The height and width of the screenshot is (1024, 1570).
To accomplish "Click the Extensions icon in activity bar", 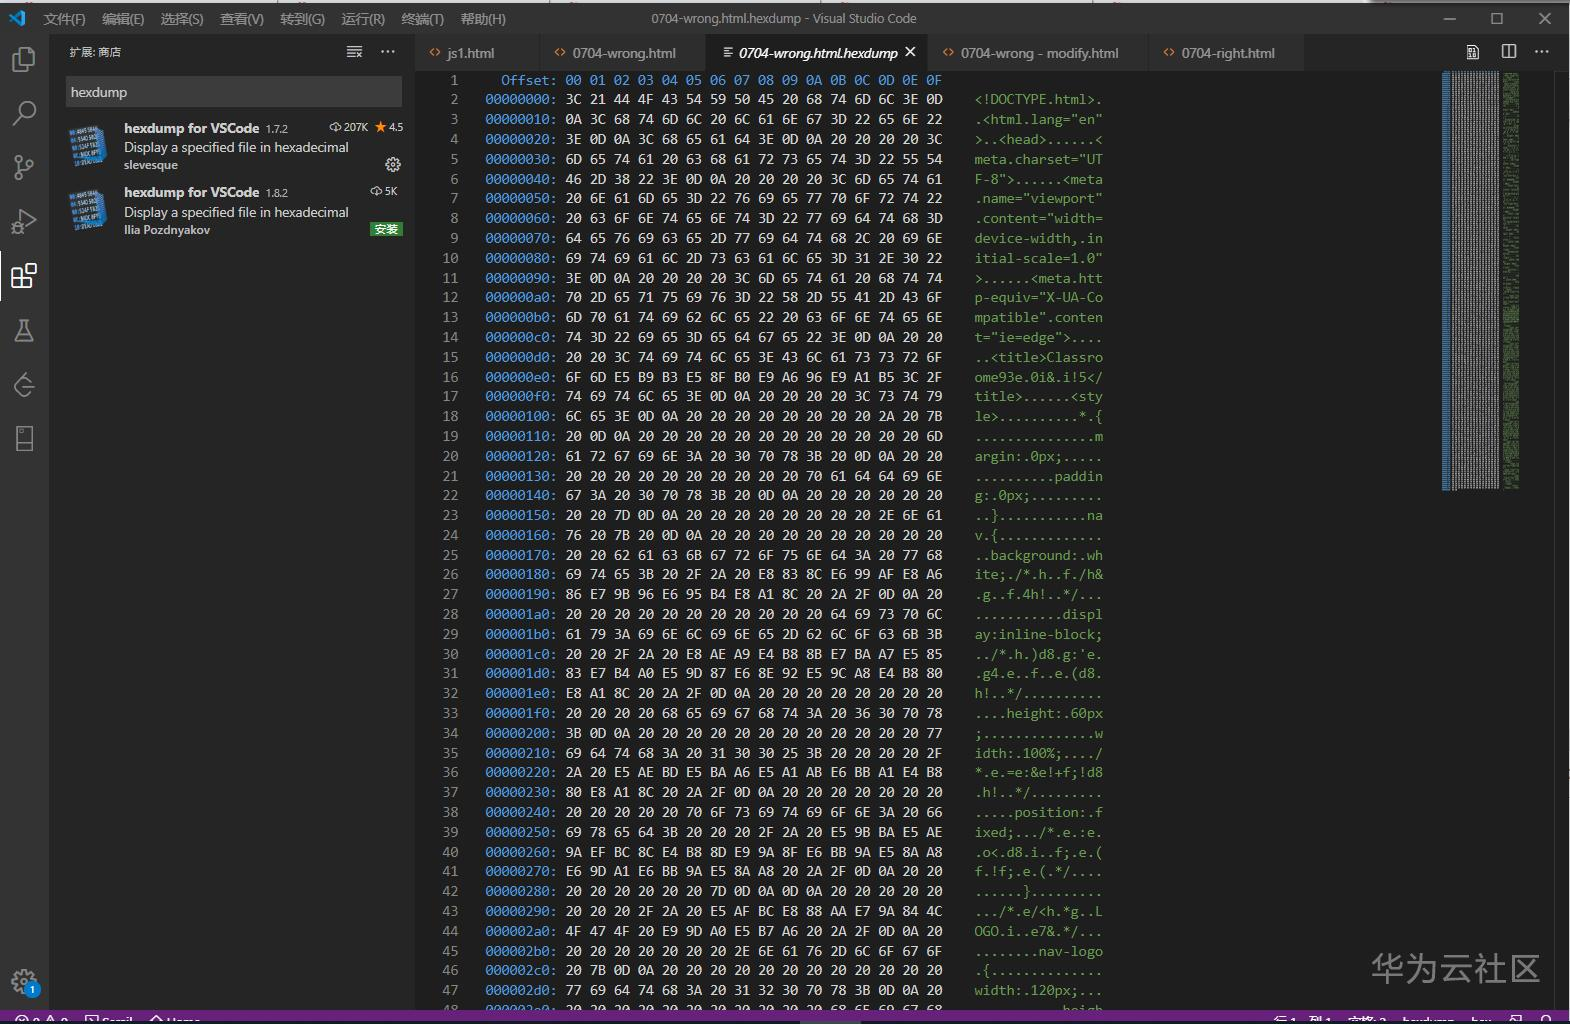I will (x=24, y=276).
